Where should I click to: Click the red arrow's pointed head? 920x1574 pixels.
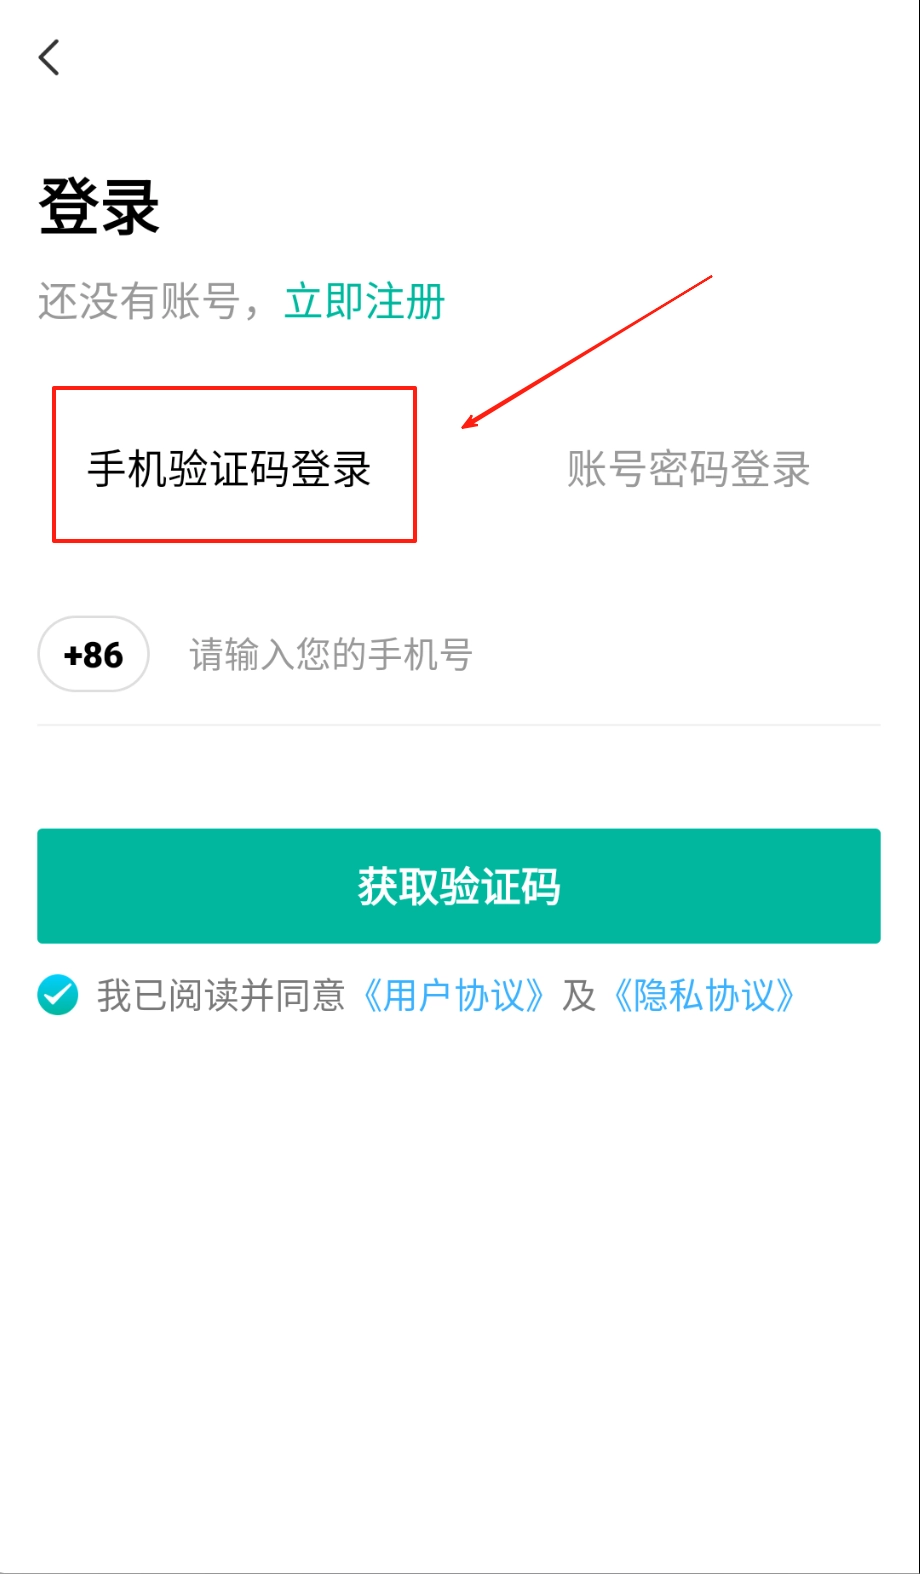467,425
